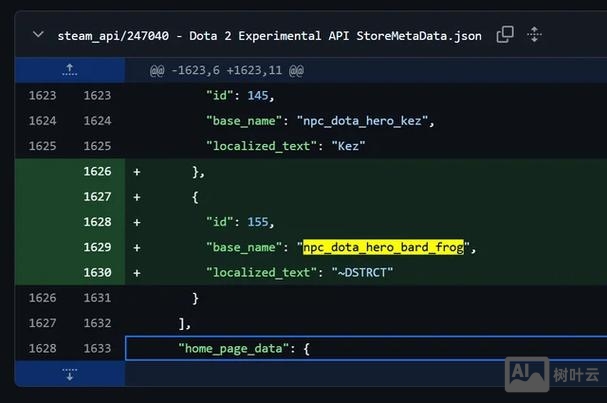Select the "home_page_data" code line
Screen dimensions: 607x403
click(245, 348)
